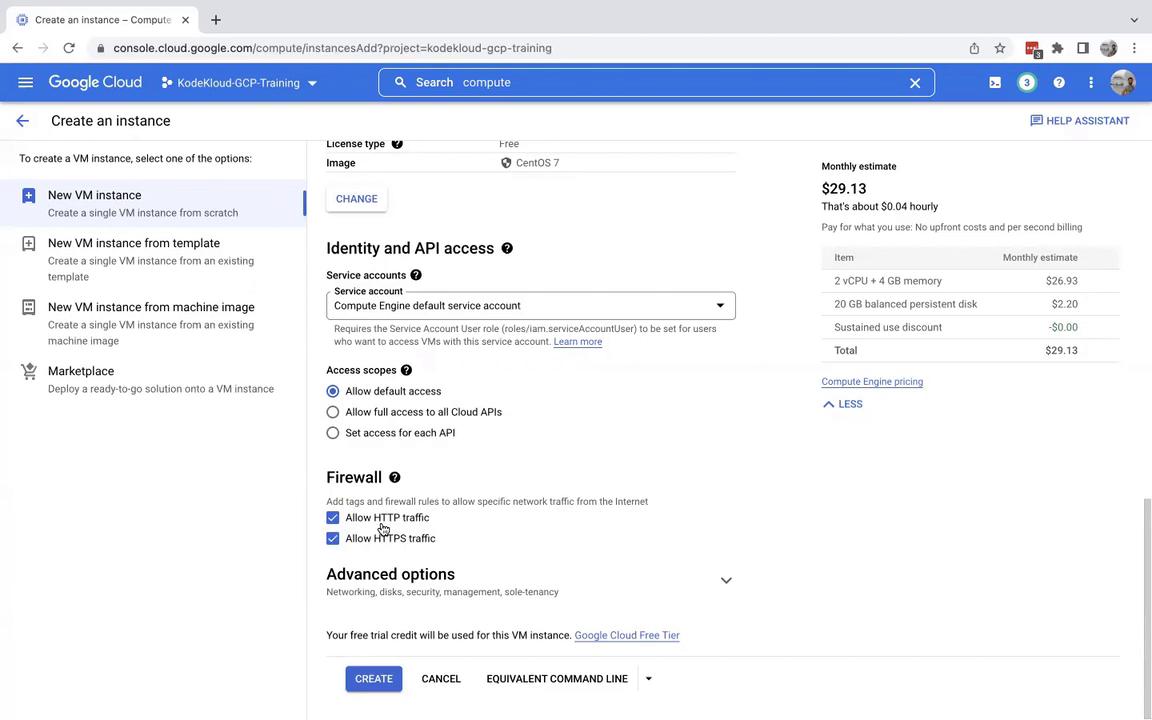
Task: Open HELP ASSISTANT panel
Action: (x=1079, y=120)
